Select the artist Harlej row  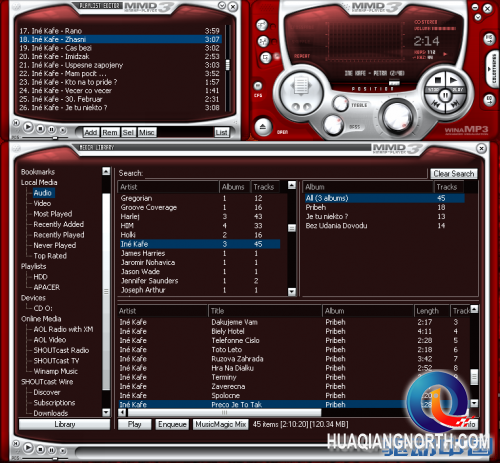199,216
